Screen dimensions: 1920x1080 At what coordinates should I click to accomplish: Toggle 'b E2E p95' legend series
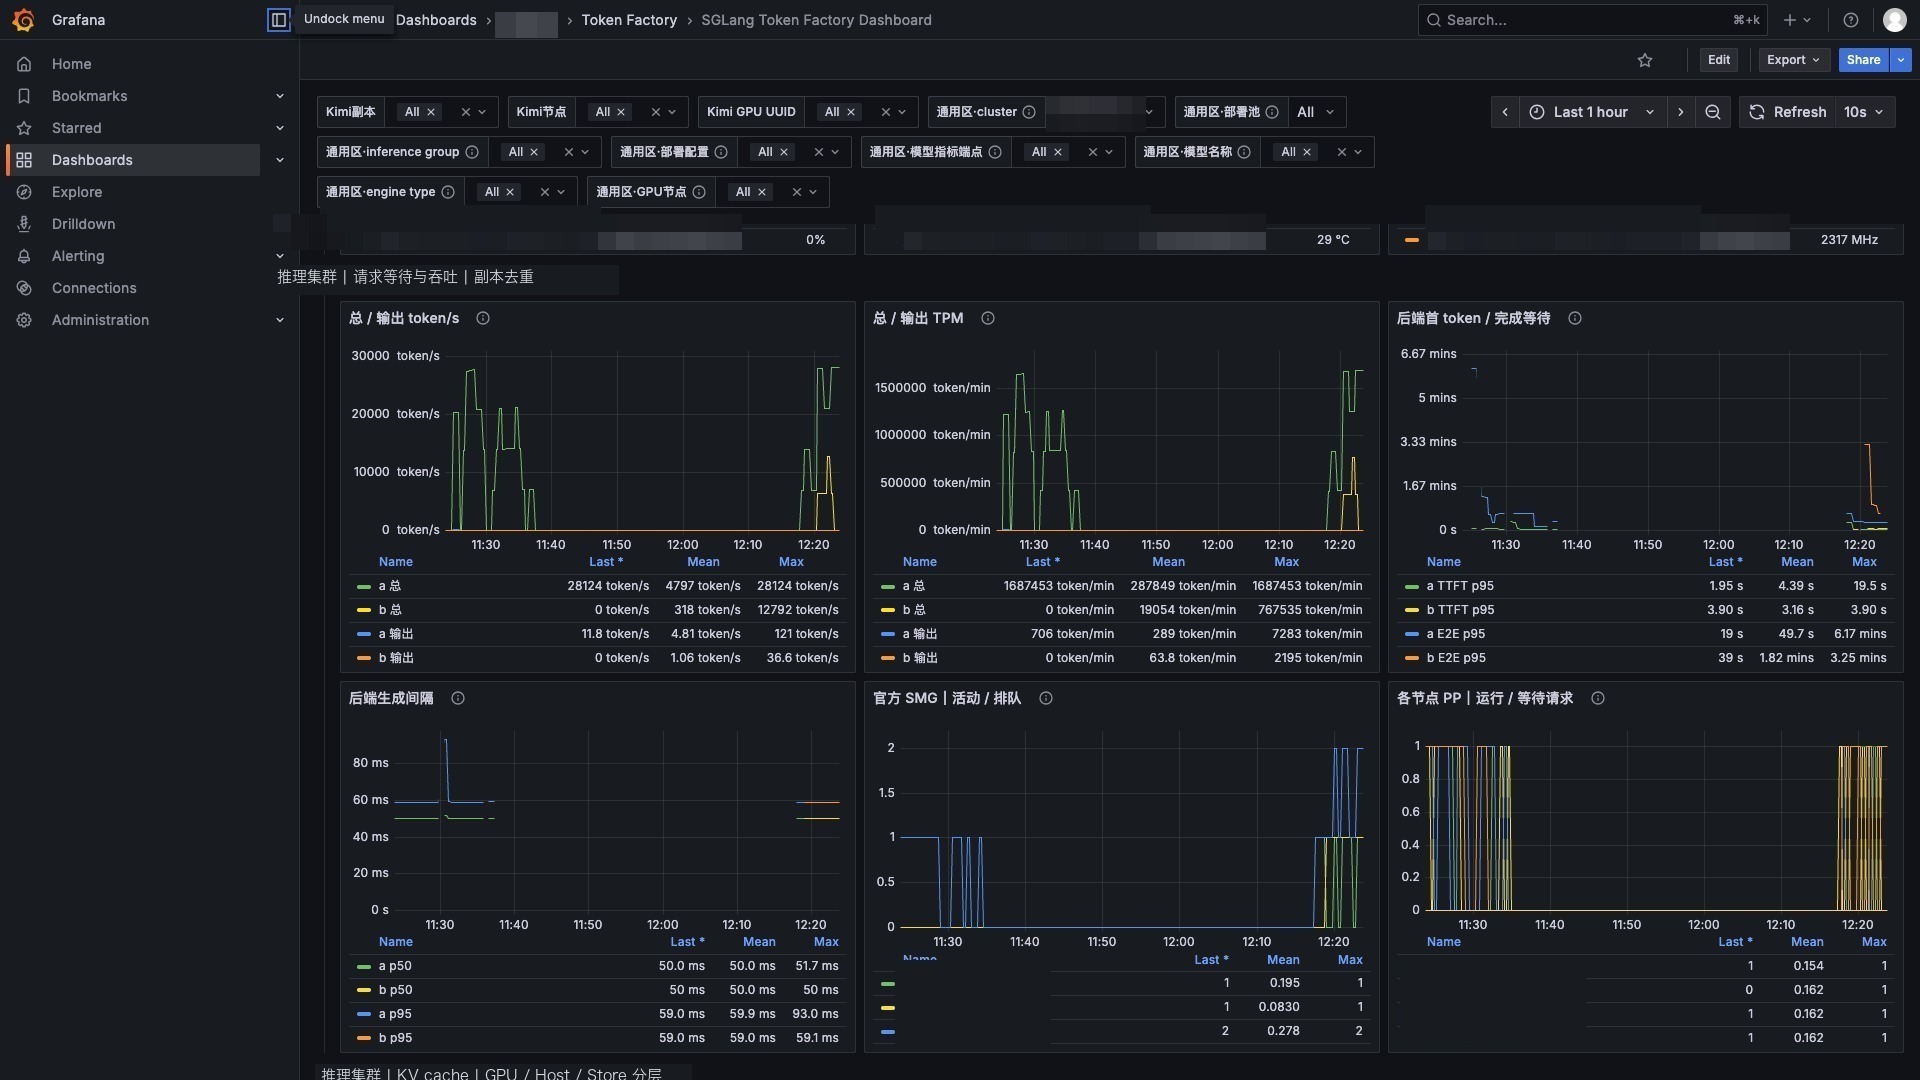click(x=1456, y=658)
